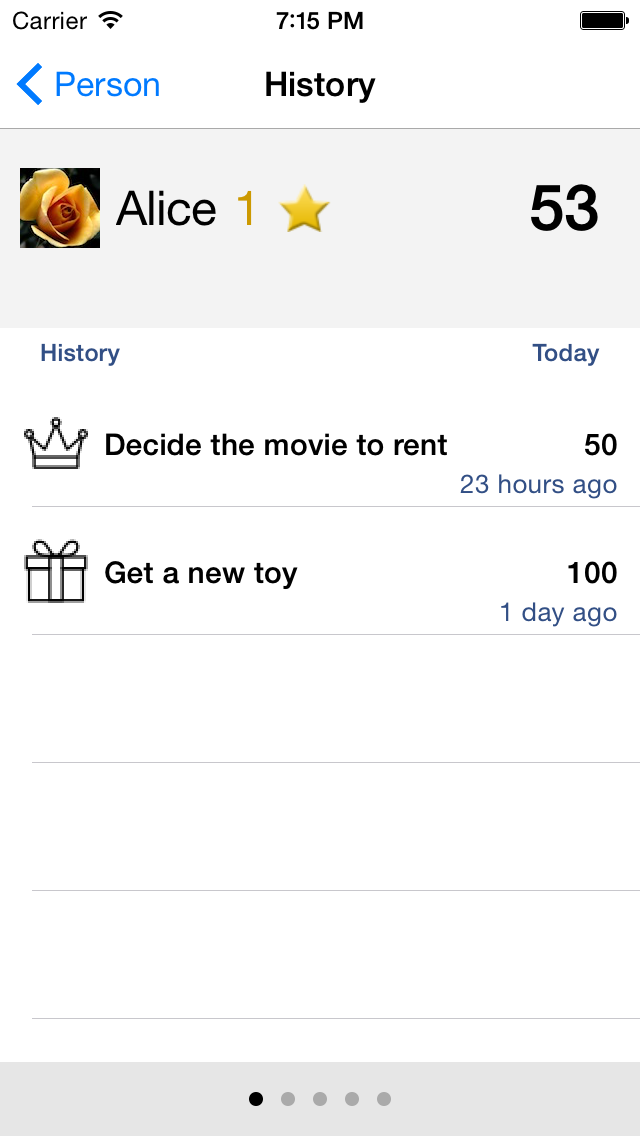The image size is (640, 1136).
Task: Tap the gold star next to Alice's name
Action: [303, 209]
